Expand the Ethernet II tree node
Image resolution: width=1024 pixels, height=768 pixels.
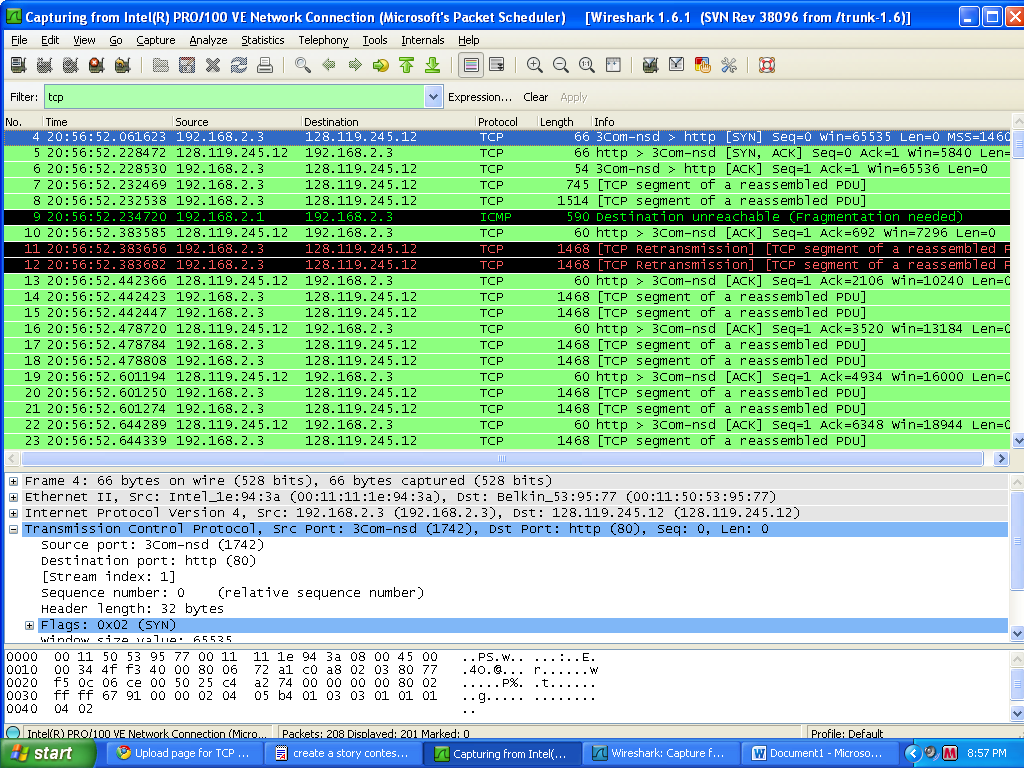coord(13,497)
